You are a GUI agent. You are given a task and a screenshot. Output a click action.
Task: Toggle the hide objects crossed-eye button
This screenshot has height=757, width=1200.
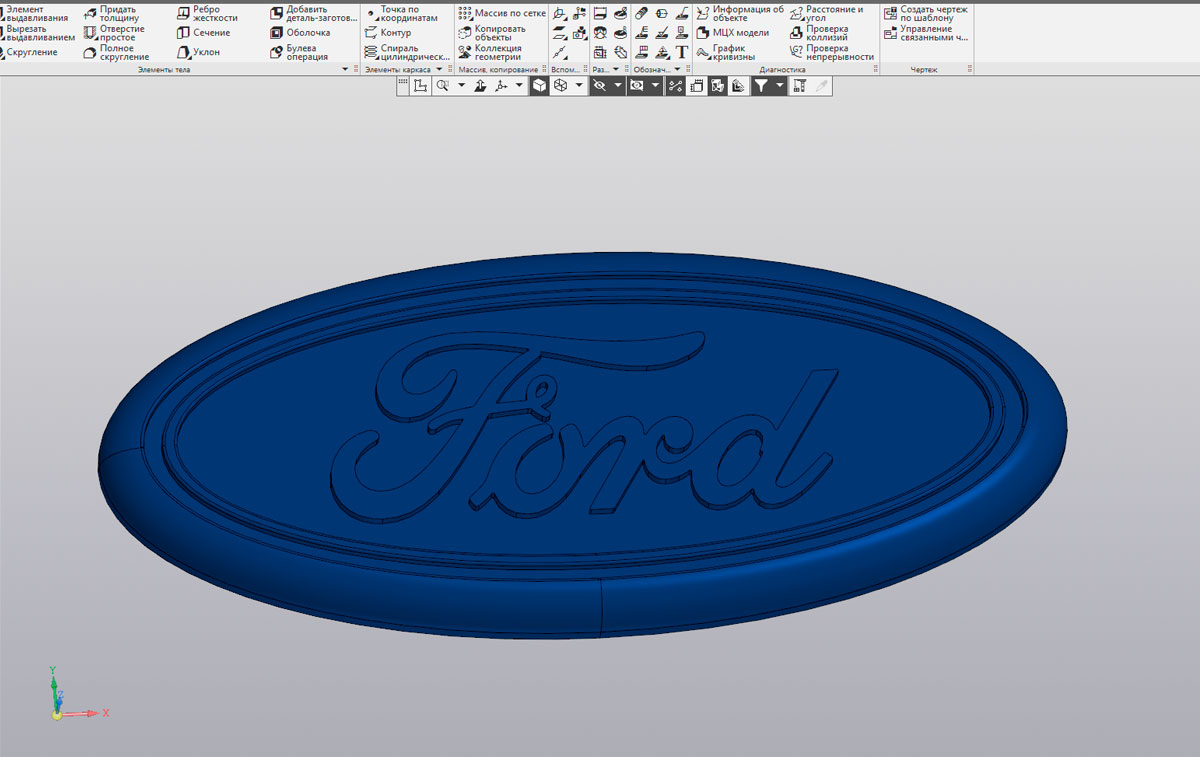click(600, 86)
